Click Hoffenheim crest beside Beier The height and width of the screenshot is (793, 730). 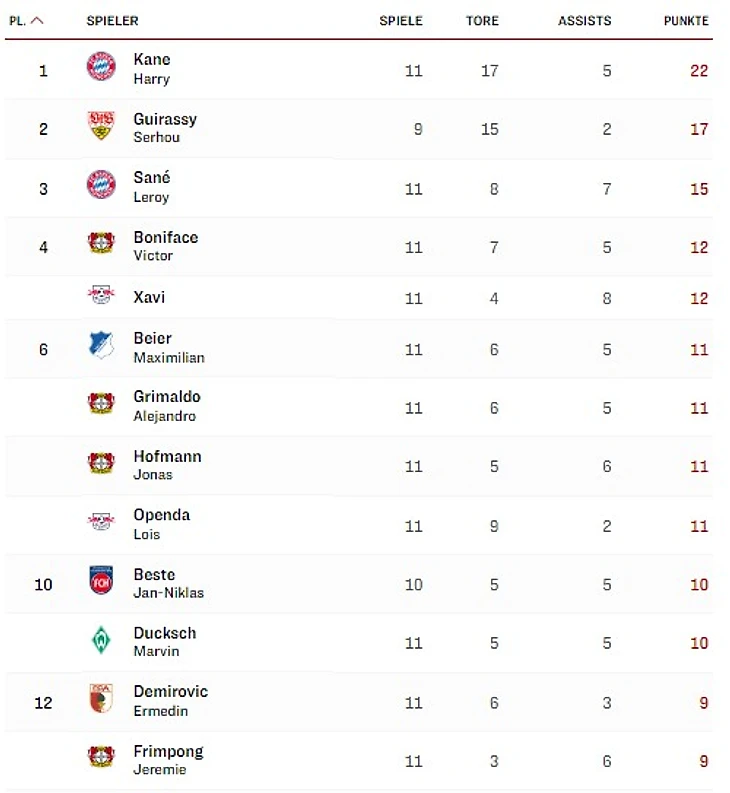pos(101,345)
